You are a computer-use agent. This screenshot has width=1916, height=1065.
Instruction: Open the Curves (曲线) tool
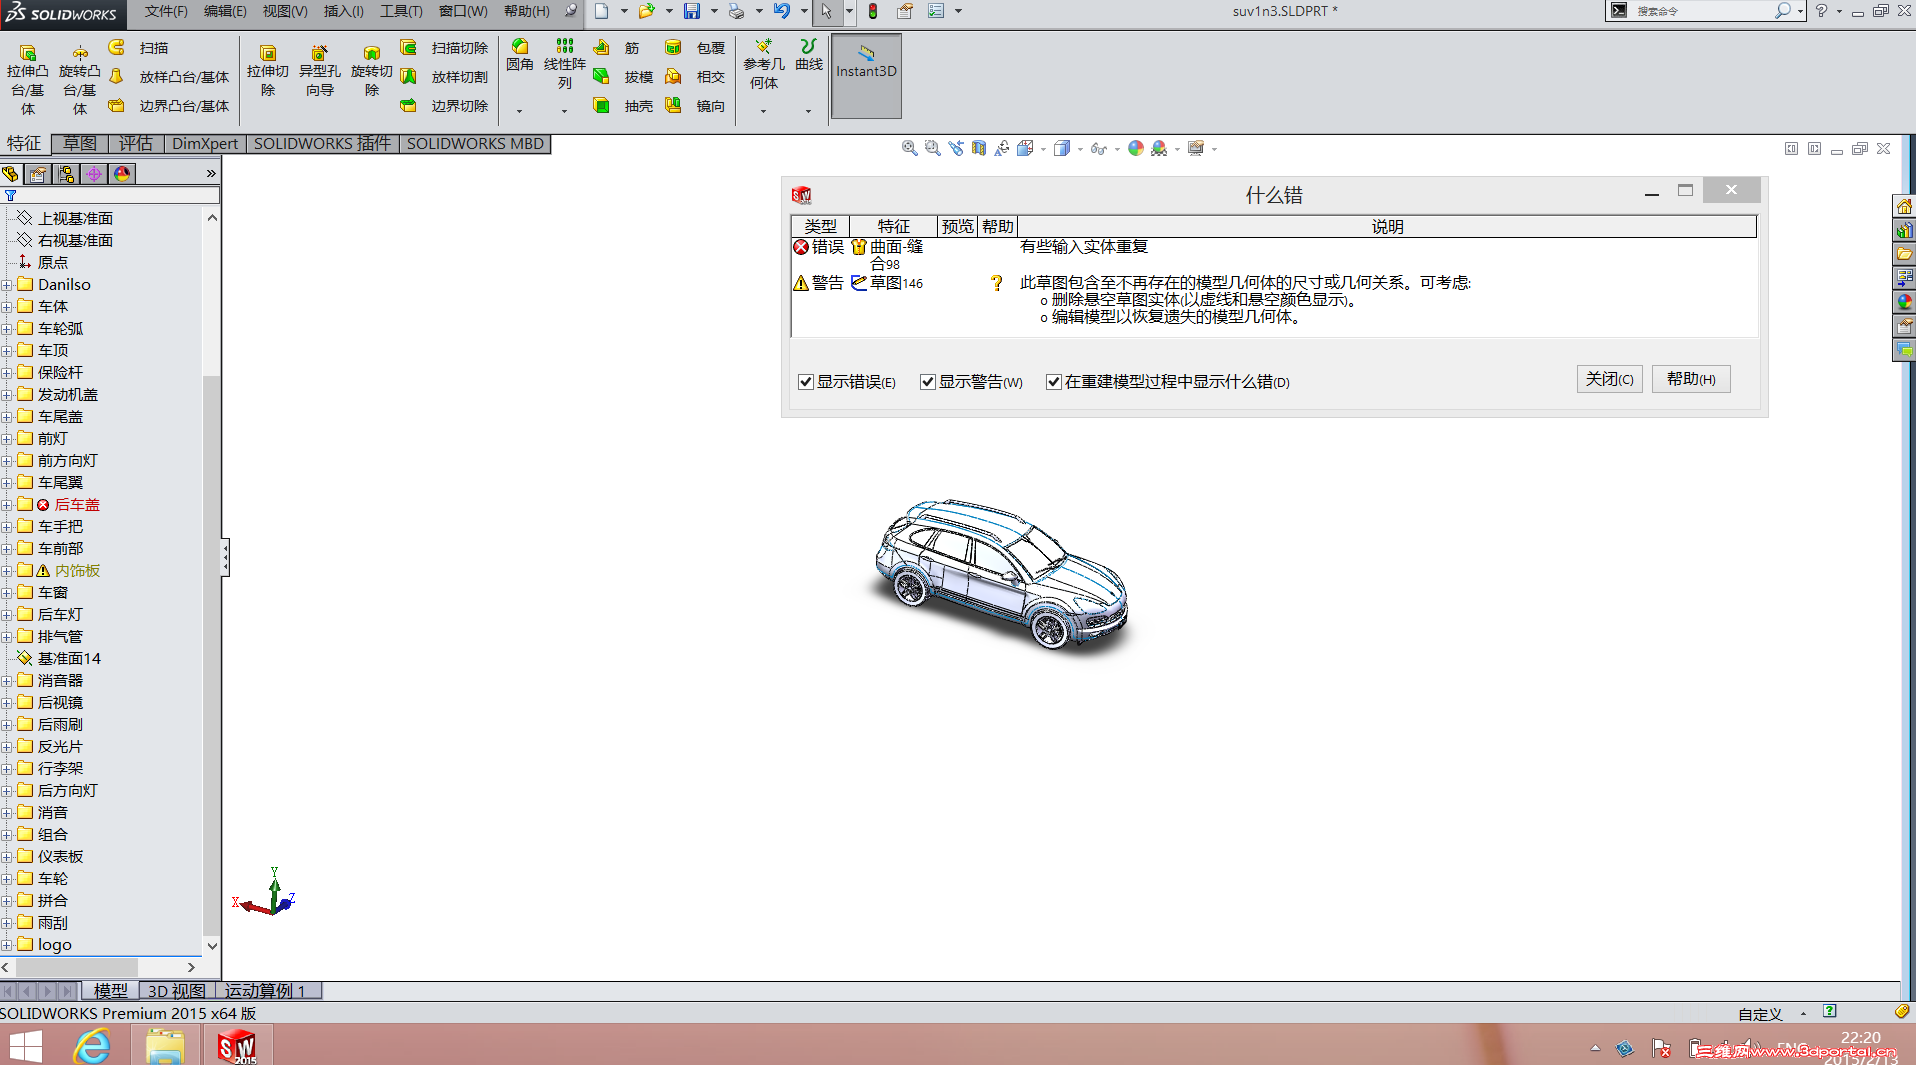click(809, 56)
